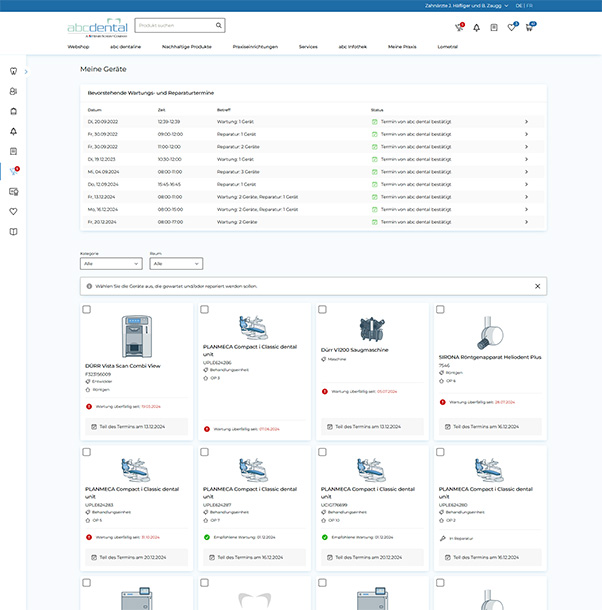Open the book icon in left sidebar

point(14,231)
